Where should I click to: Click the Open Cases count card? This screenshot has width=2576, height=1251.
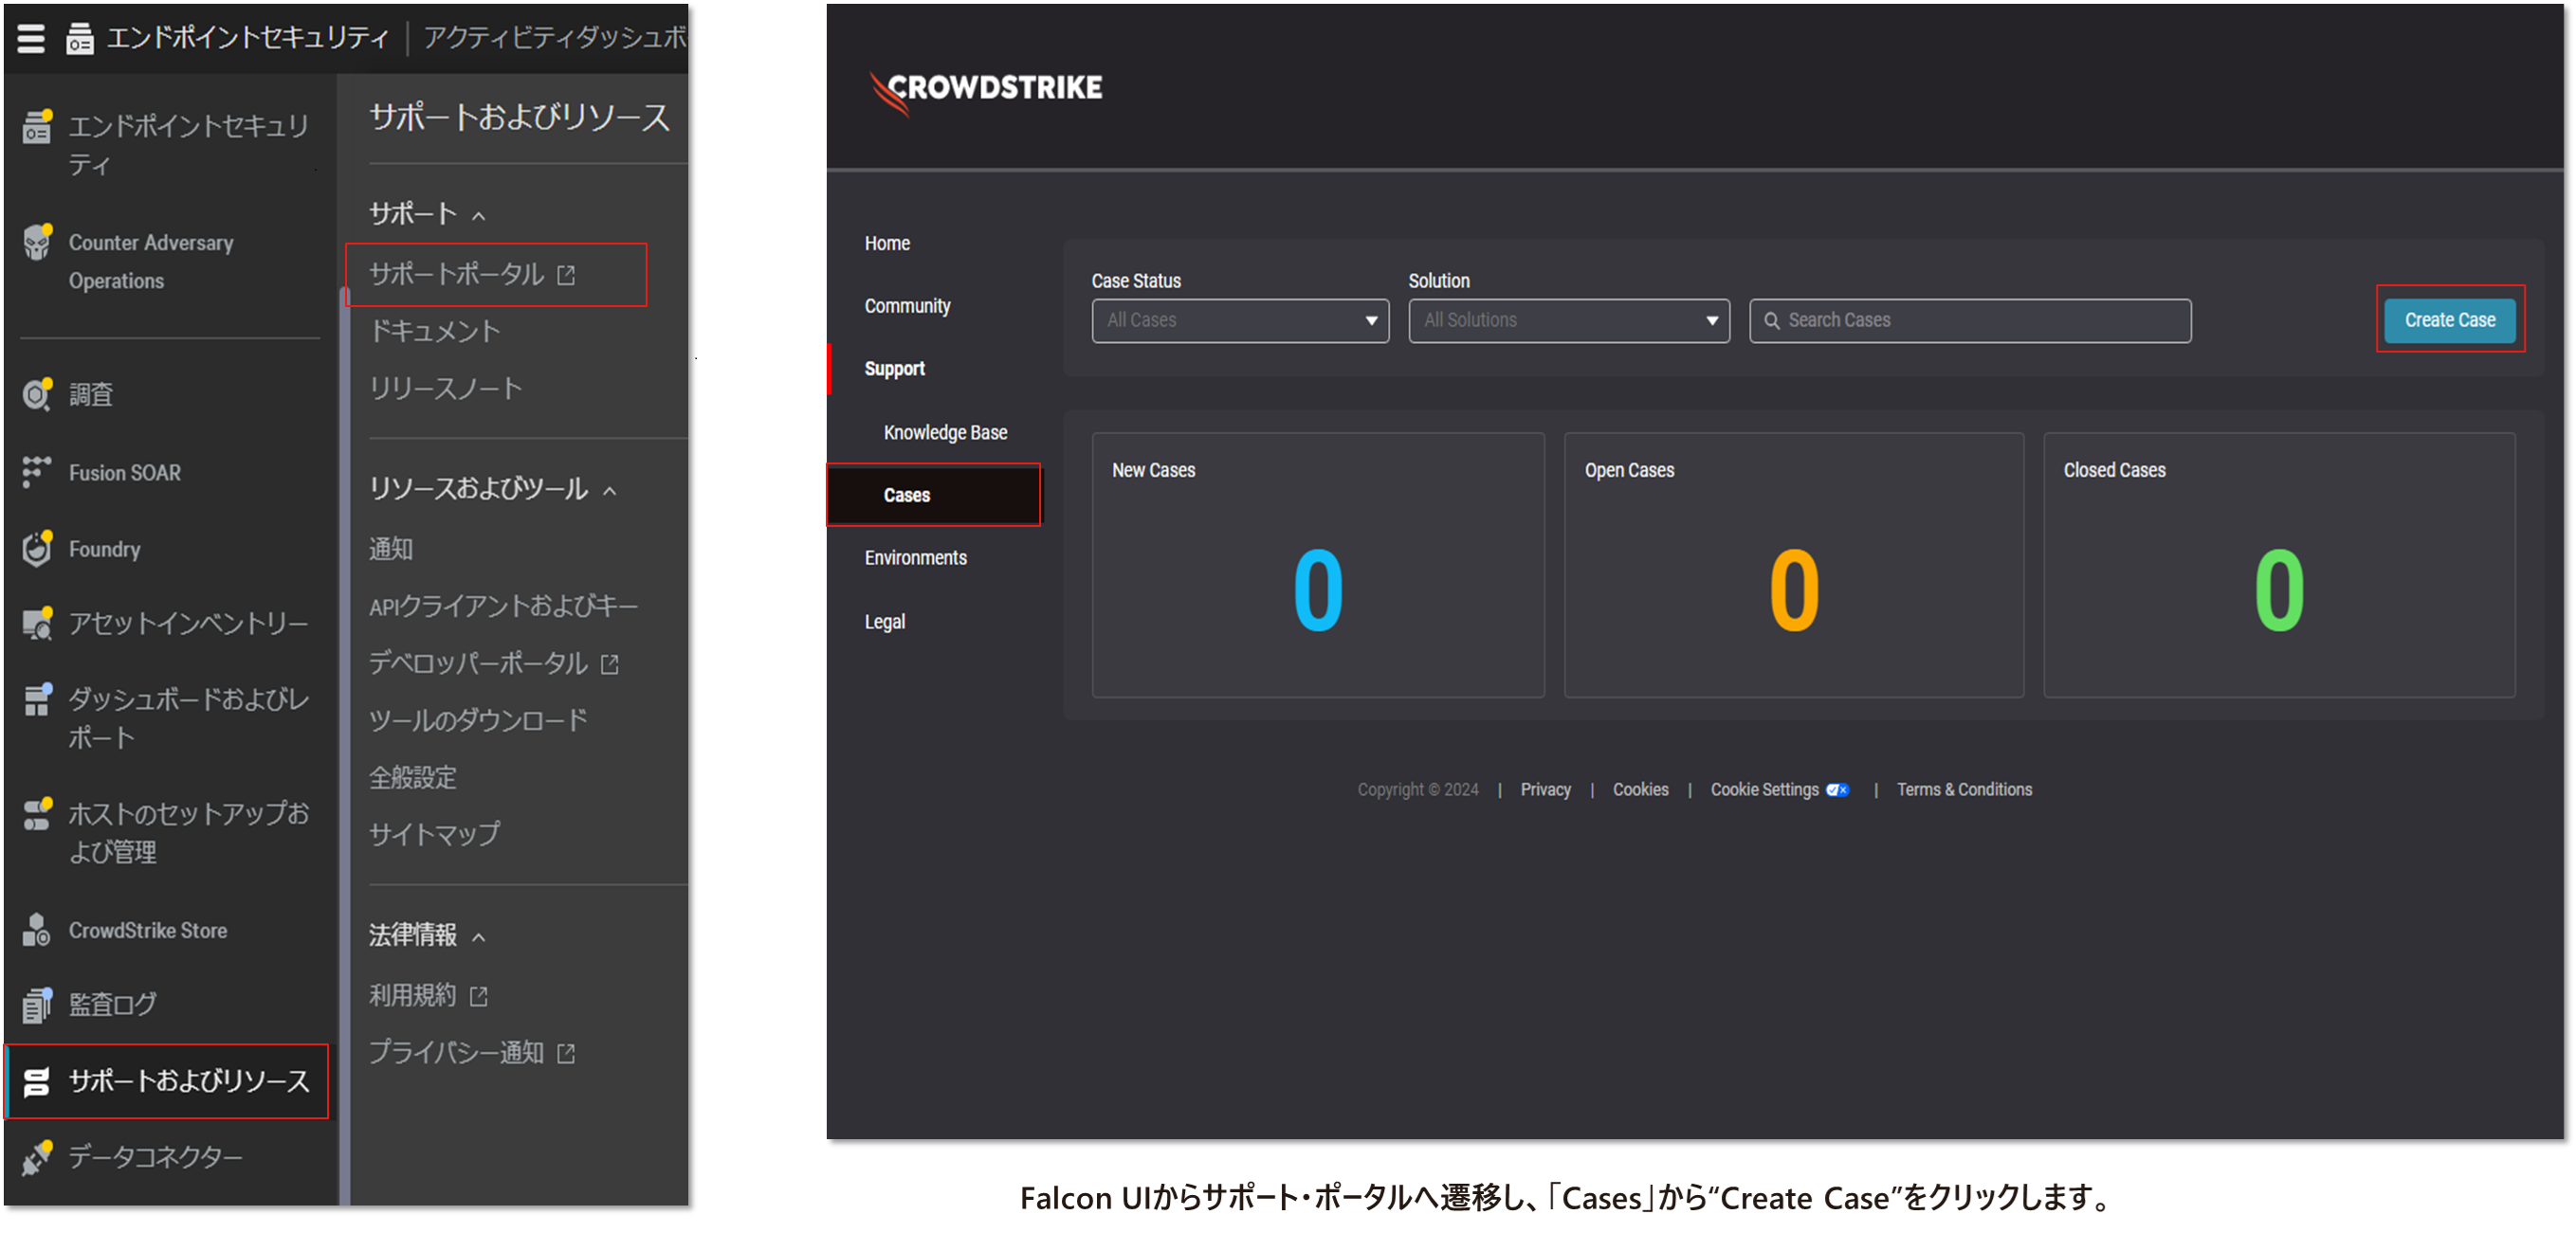point(1793,565)
